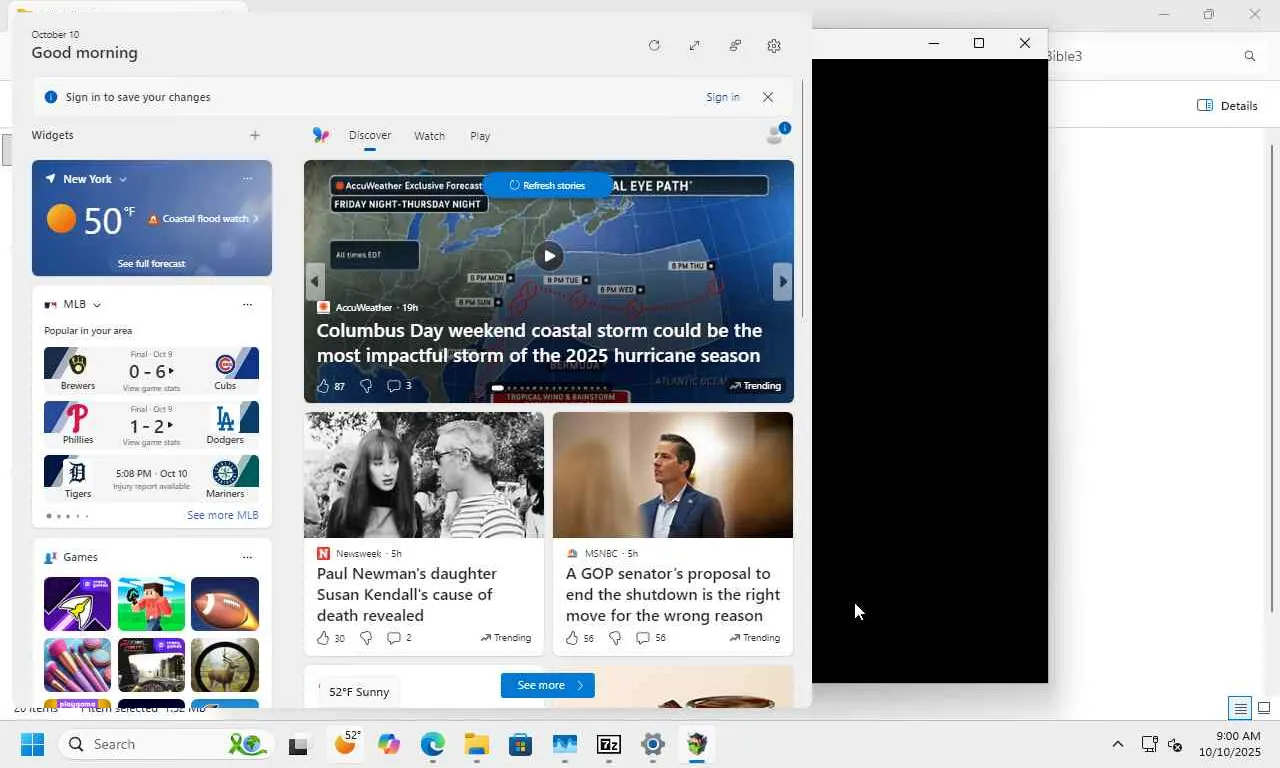Viewport: 1280px width, 768px height.
Task: Open more options for Games widget
Action: point(247,558)
